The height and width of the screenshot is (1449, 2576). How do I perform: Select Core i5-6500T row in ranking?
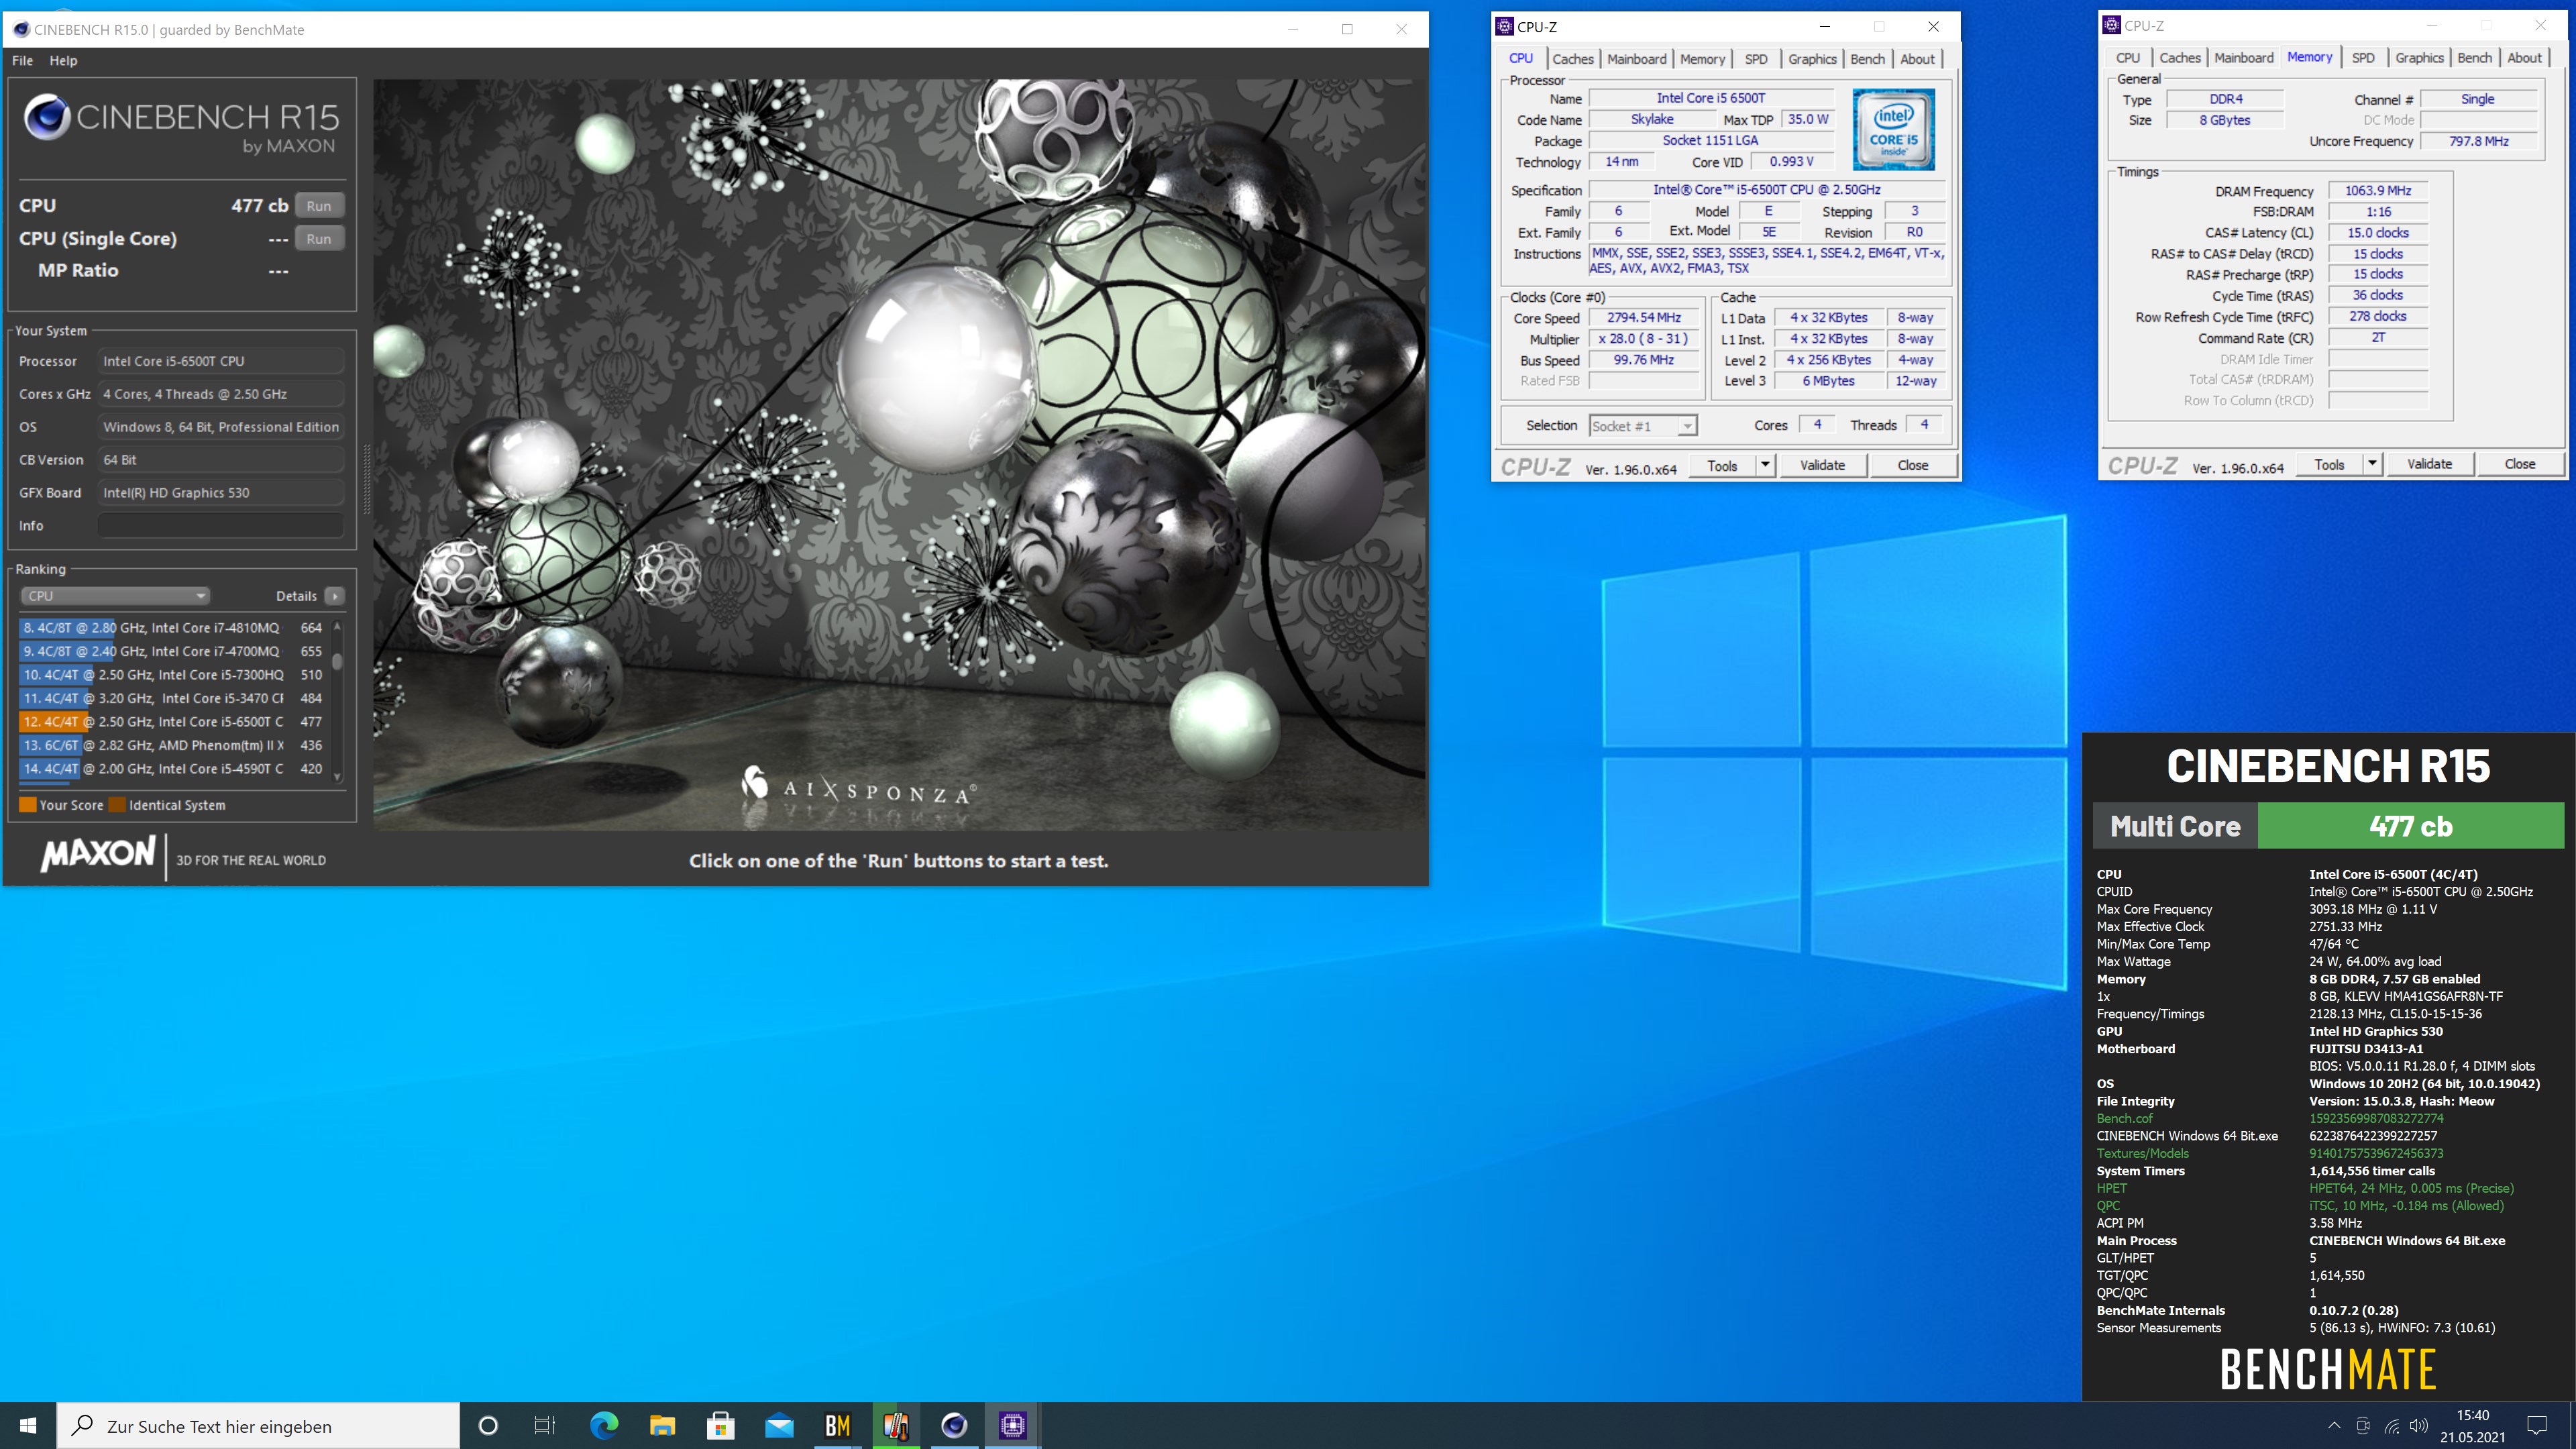pos(173,721)
